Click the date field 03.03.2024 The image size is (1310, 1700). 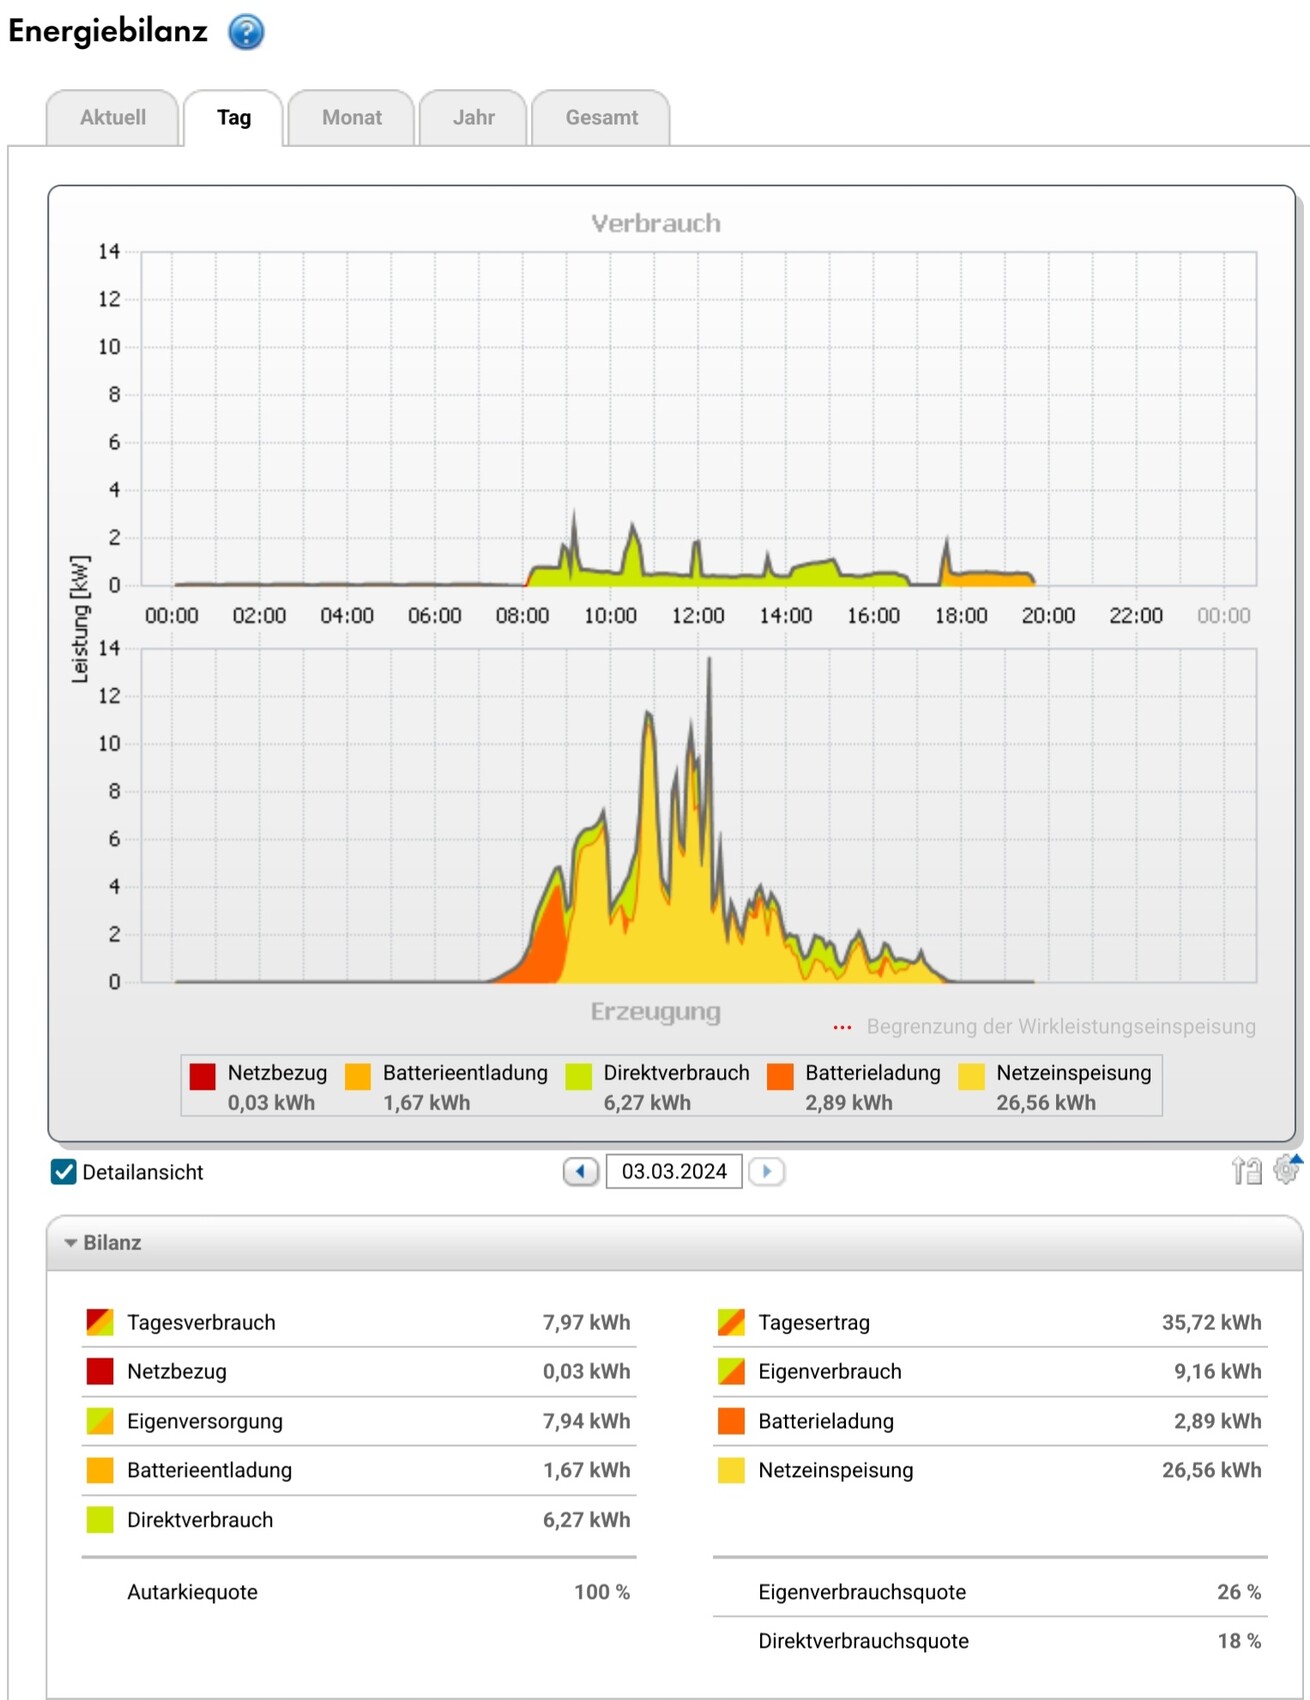(x=674, y=1171)
